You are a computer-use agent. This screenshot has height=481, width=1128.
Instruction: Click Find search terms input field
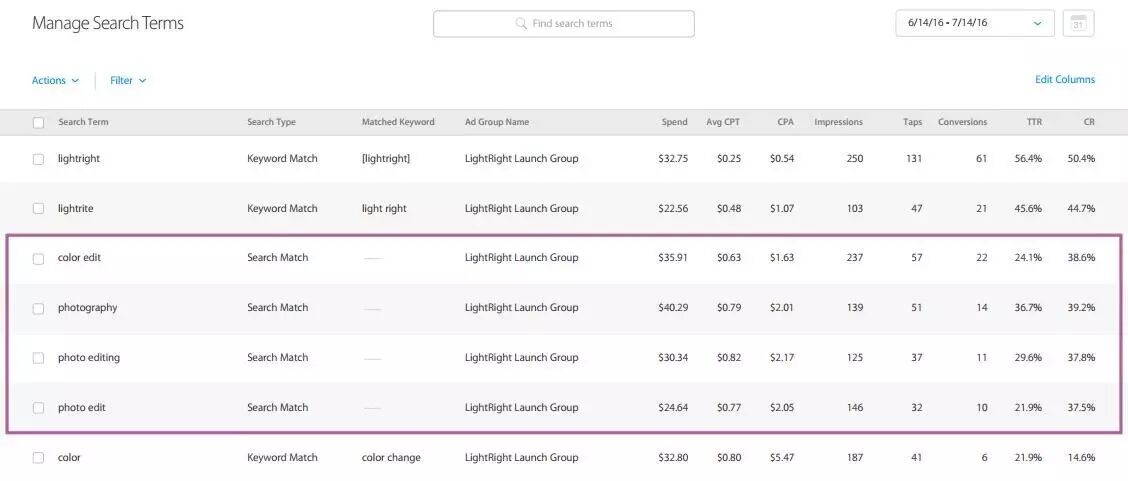(x=563, y=24)
